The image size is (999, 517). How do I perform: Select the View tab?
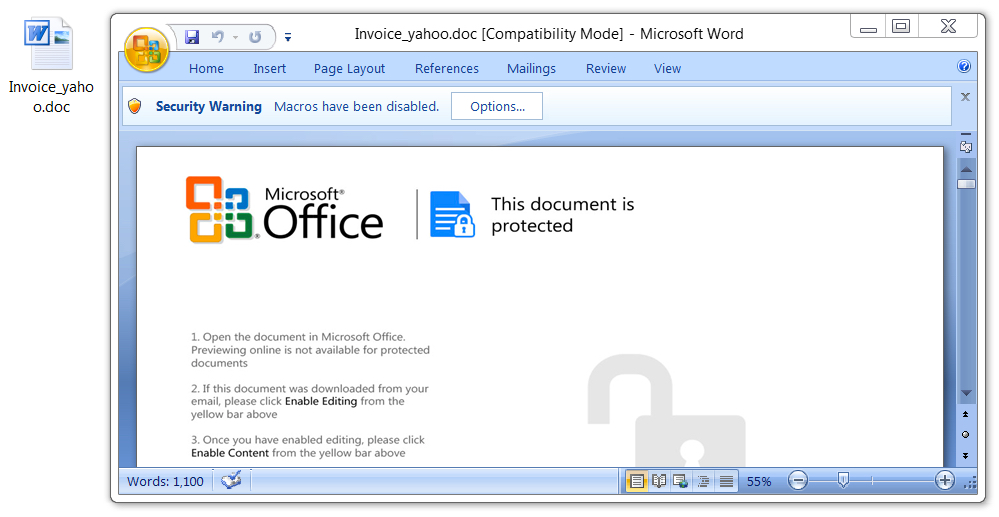[667, 69]
